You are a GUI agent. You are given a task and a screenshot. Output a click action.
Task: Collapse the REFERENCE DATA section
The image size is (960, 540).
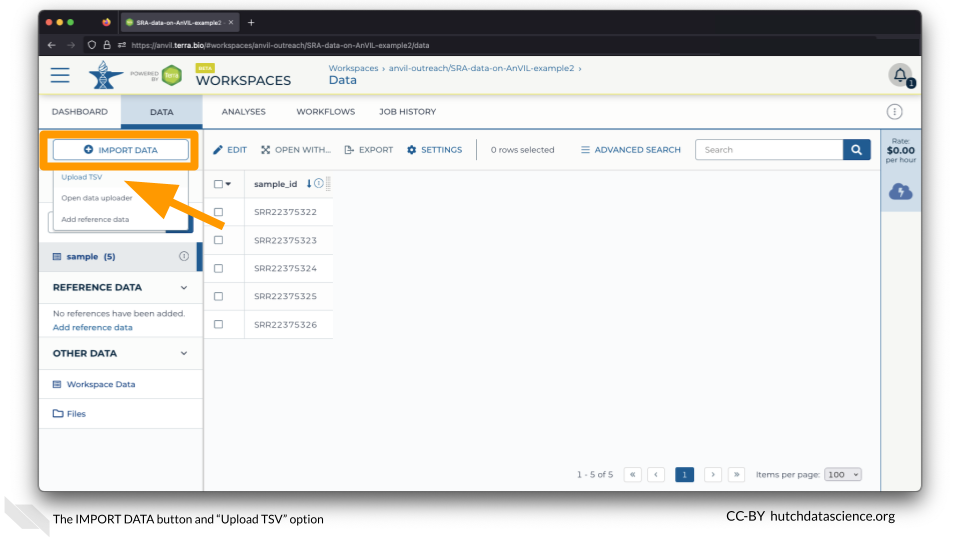pyautogui.click(x=184, y=288)
